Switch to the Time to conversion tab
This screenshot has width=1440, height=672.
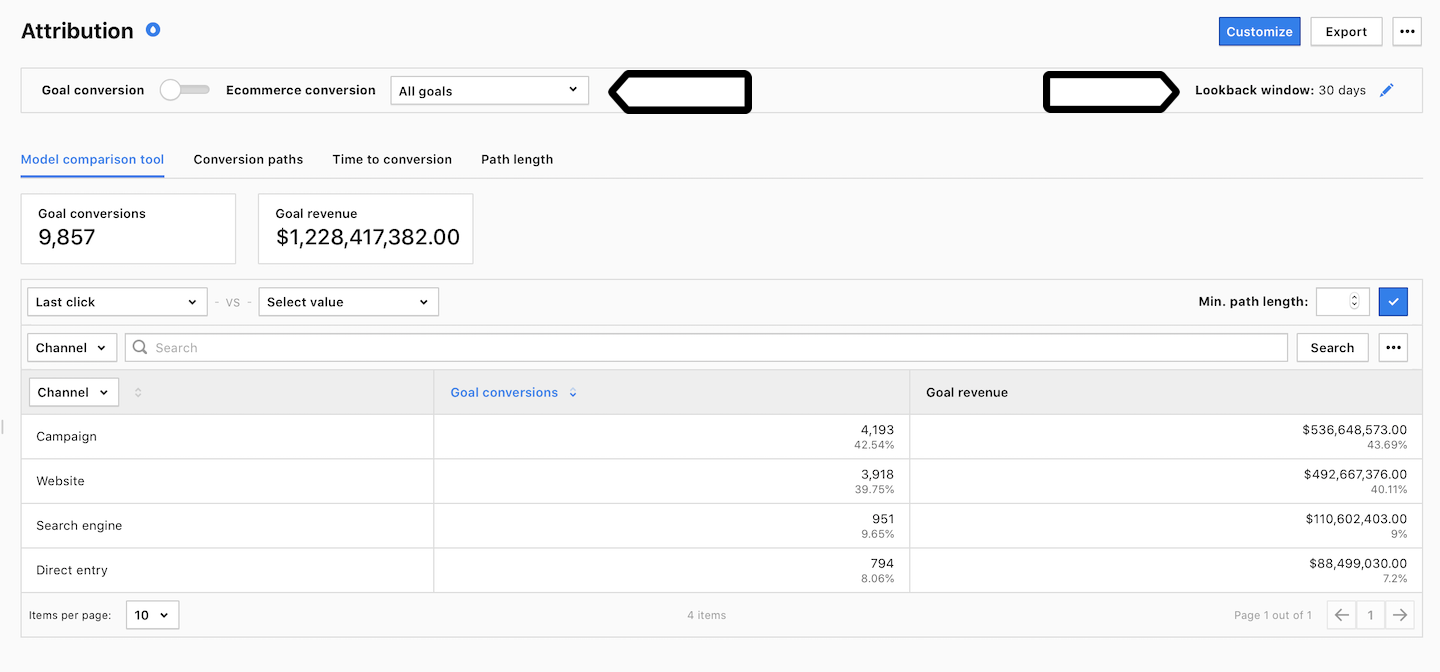[392, 159]
